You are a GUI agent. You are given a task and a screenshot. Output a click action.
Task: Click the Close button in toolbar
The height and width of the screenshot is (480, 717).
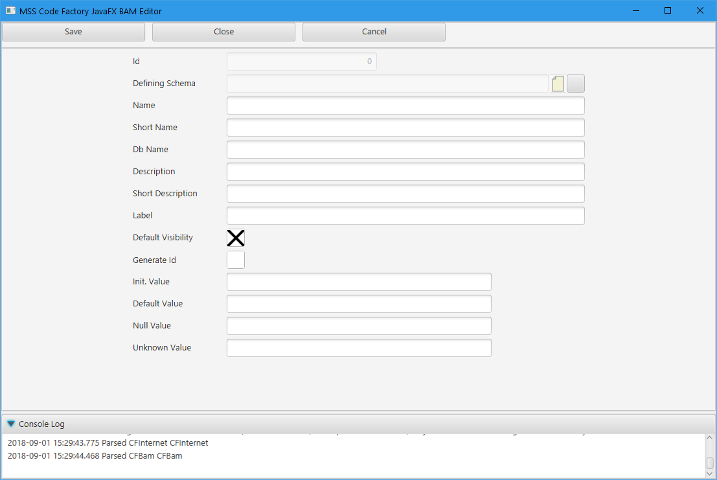coord(224,32)
